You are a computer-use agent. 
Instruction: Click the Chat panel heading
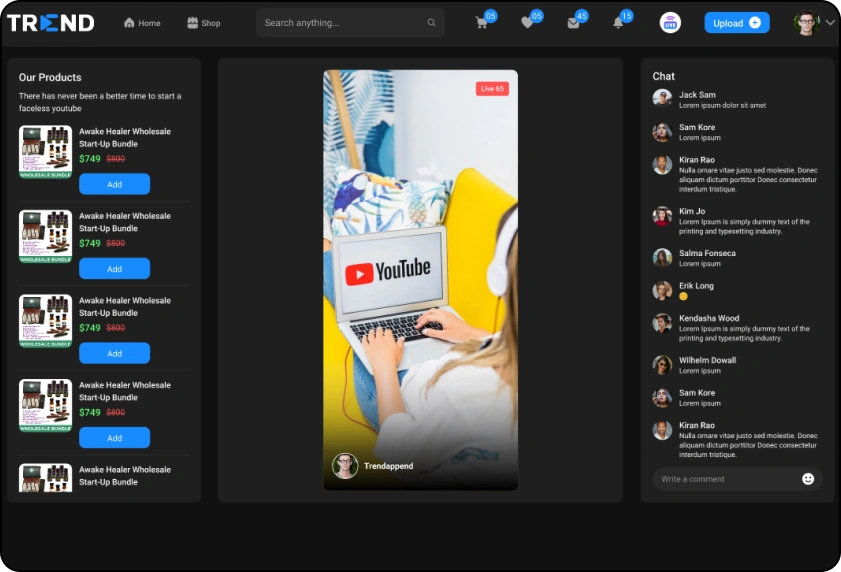point(663,76)
